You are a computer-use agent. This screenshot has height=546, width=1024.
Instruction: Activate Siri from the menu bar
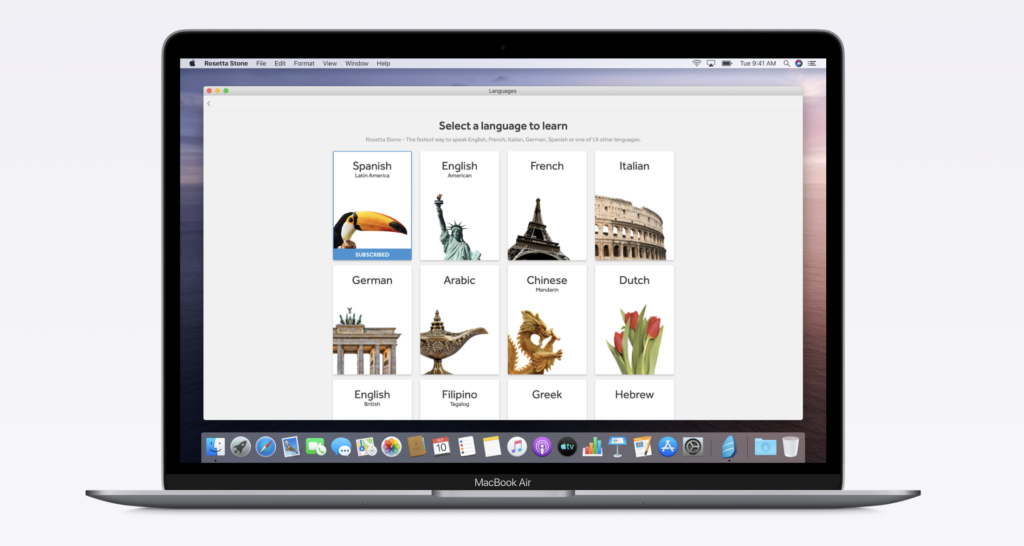(x=799, y=63)
